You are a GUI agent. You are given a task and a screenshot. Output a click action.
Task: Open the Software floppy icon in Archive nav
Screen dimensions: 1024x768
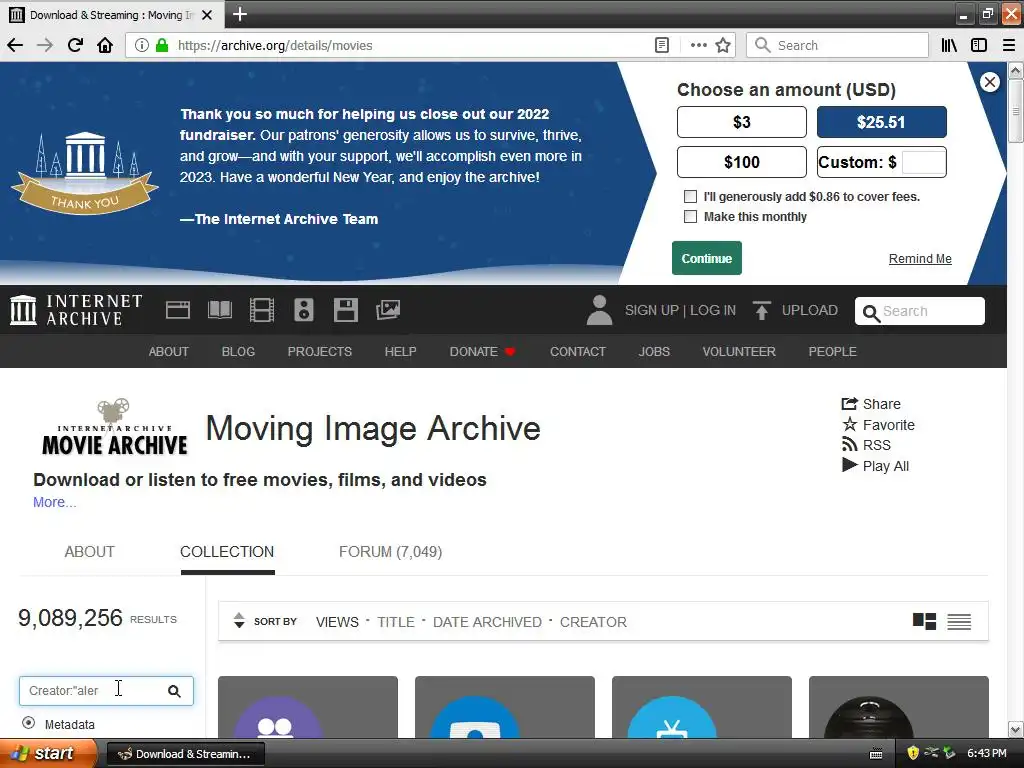pos(345,310)
